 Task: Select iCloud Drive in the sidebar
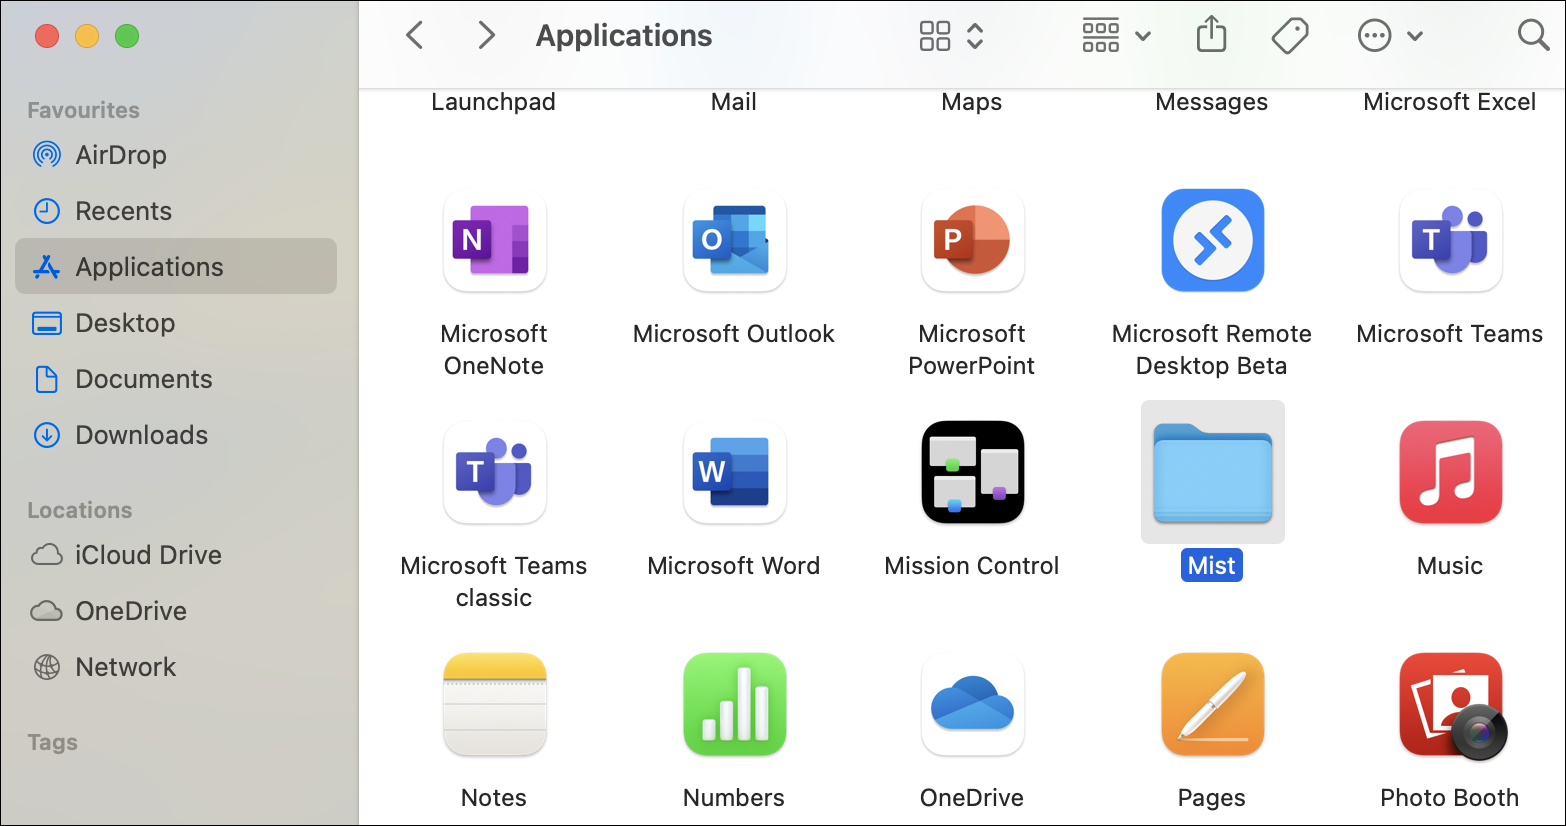tap(148, 555)
